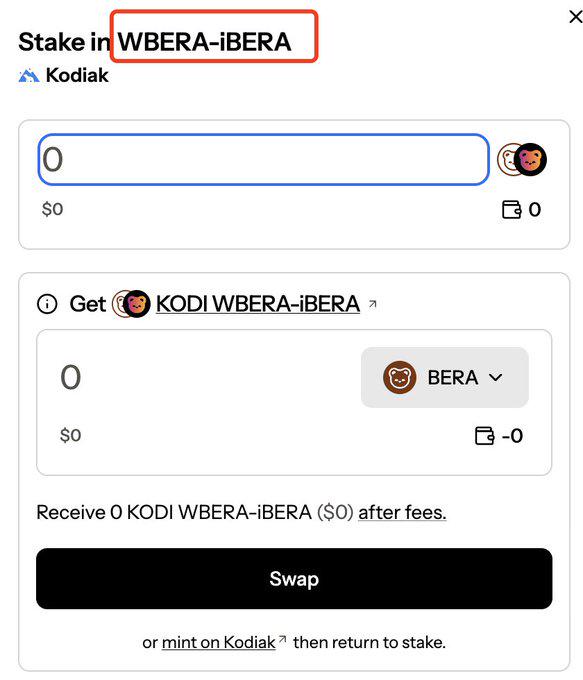This screenshot has width=583, height=680.
Task: Close the stake dialog with X
Action: (575, 17)
